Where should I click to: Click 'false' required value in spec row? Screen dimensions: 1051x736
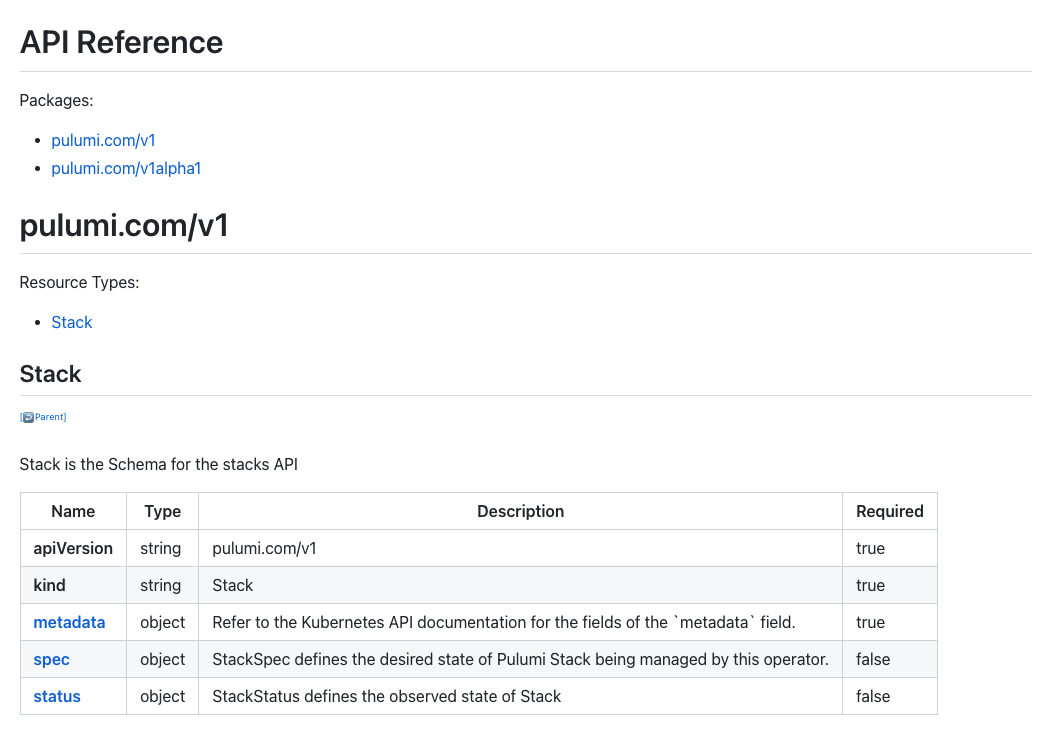point(873,660)
